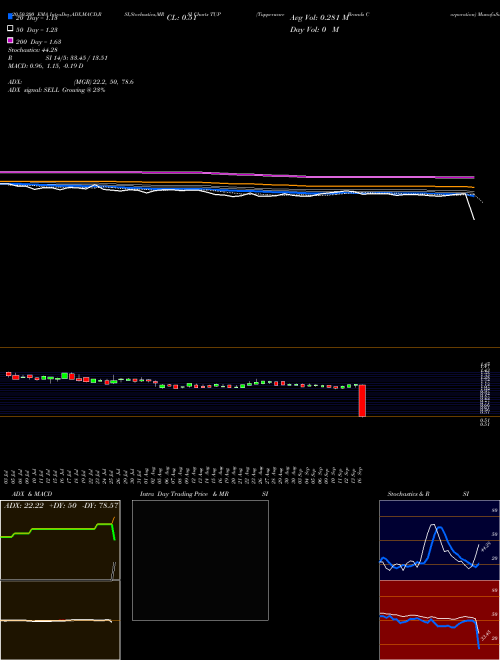The image size is (500, 660).
Task: Click the empty intraday trading price chart box
Action: click(200, 560)
